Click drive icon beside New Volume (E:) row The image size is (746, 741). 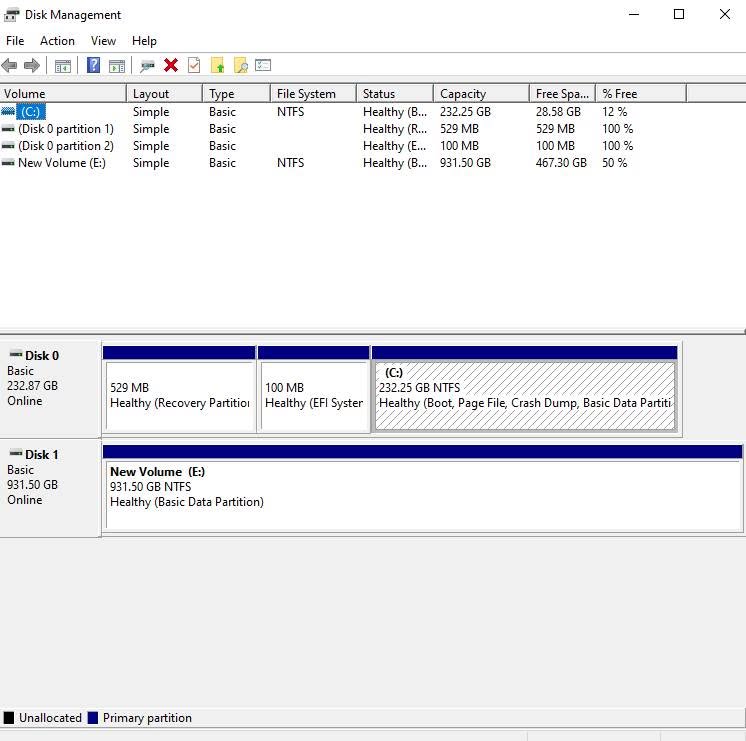[x=8, y=163]
